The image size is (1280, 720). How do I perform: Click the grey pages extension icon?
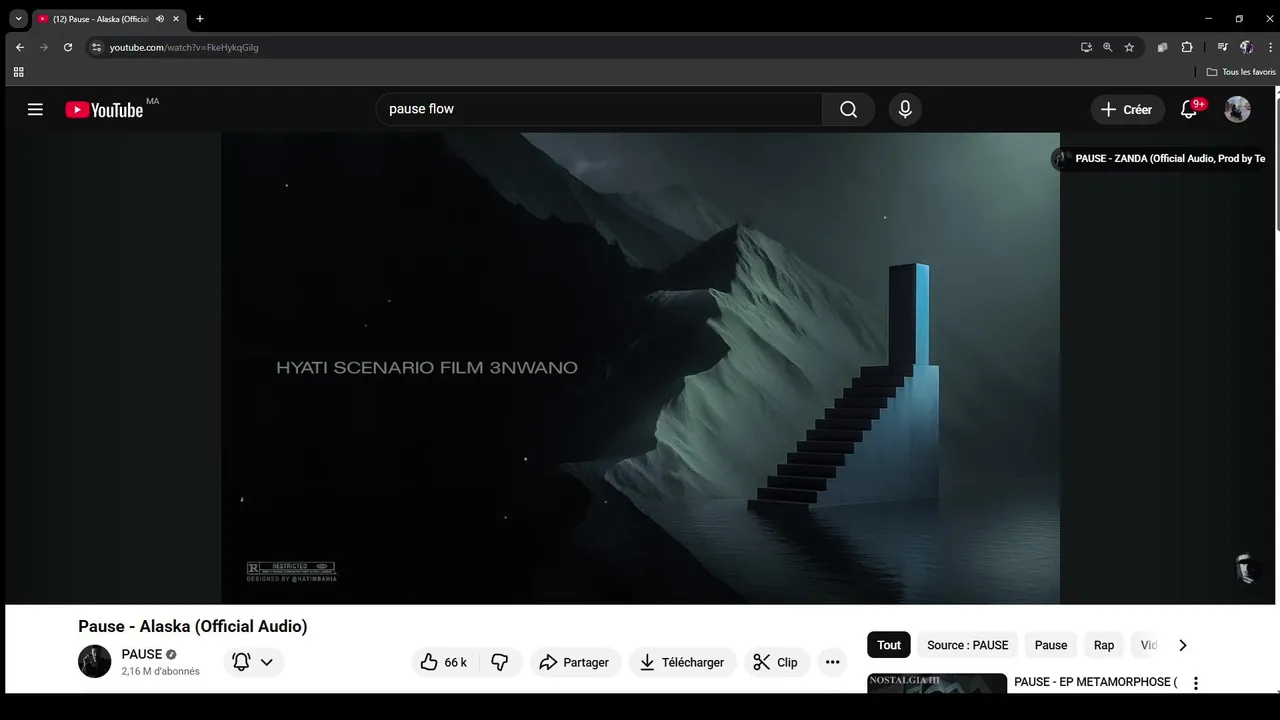coord(1162,47)
